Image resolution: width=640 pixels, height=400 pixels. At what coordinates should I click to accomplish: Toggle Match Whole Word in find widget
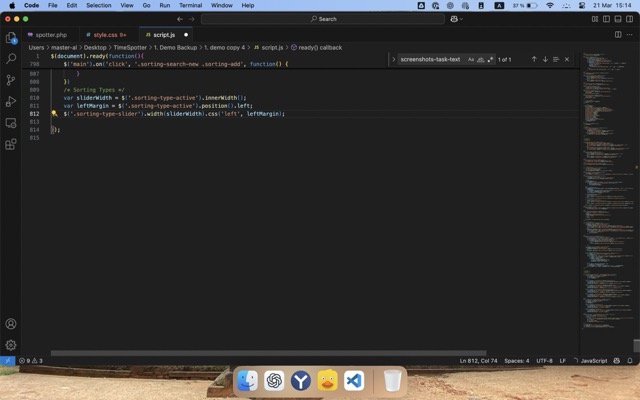coord(480,59)
